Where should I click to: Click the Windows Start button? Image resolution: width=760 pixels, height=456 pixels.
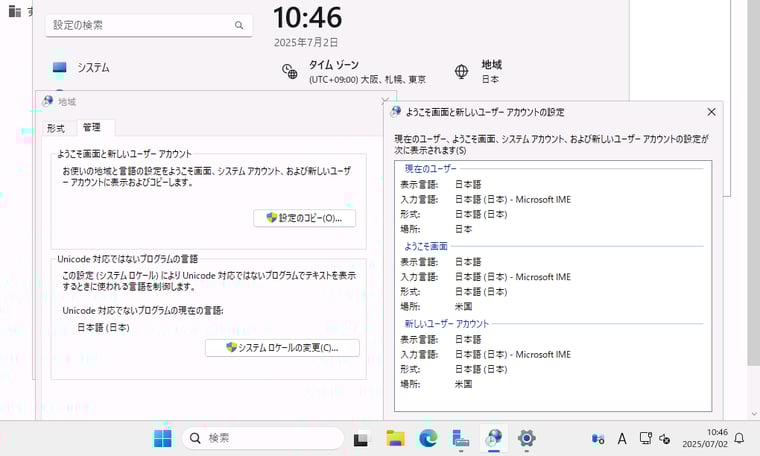162,438
